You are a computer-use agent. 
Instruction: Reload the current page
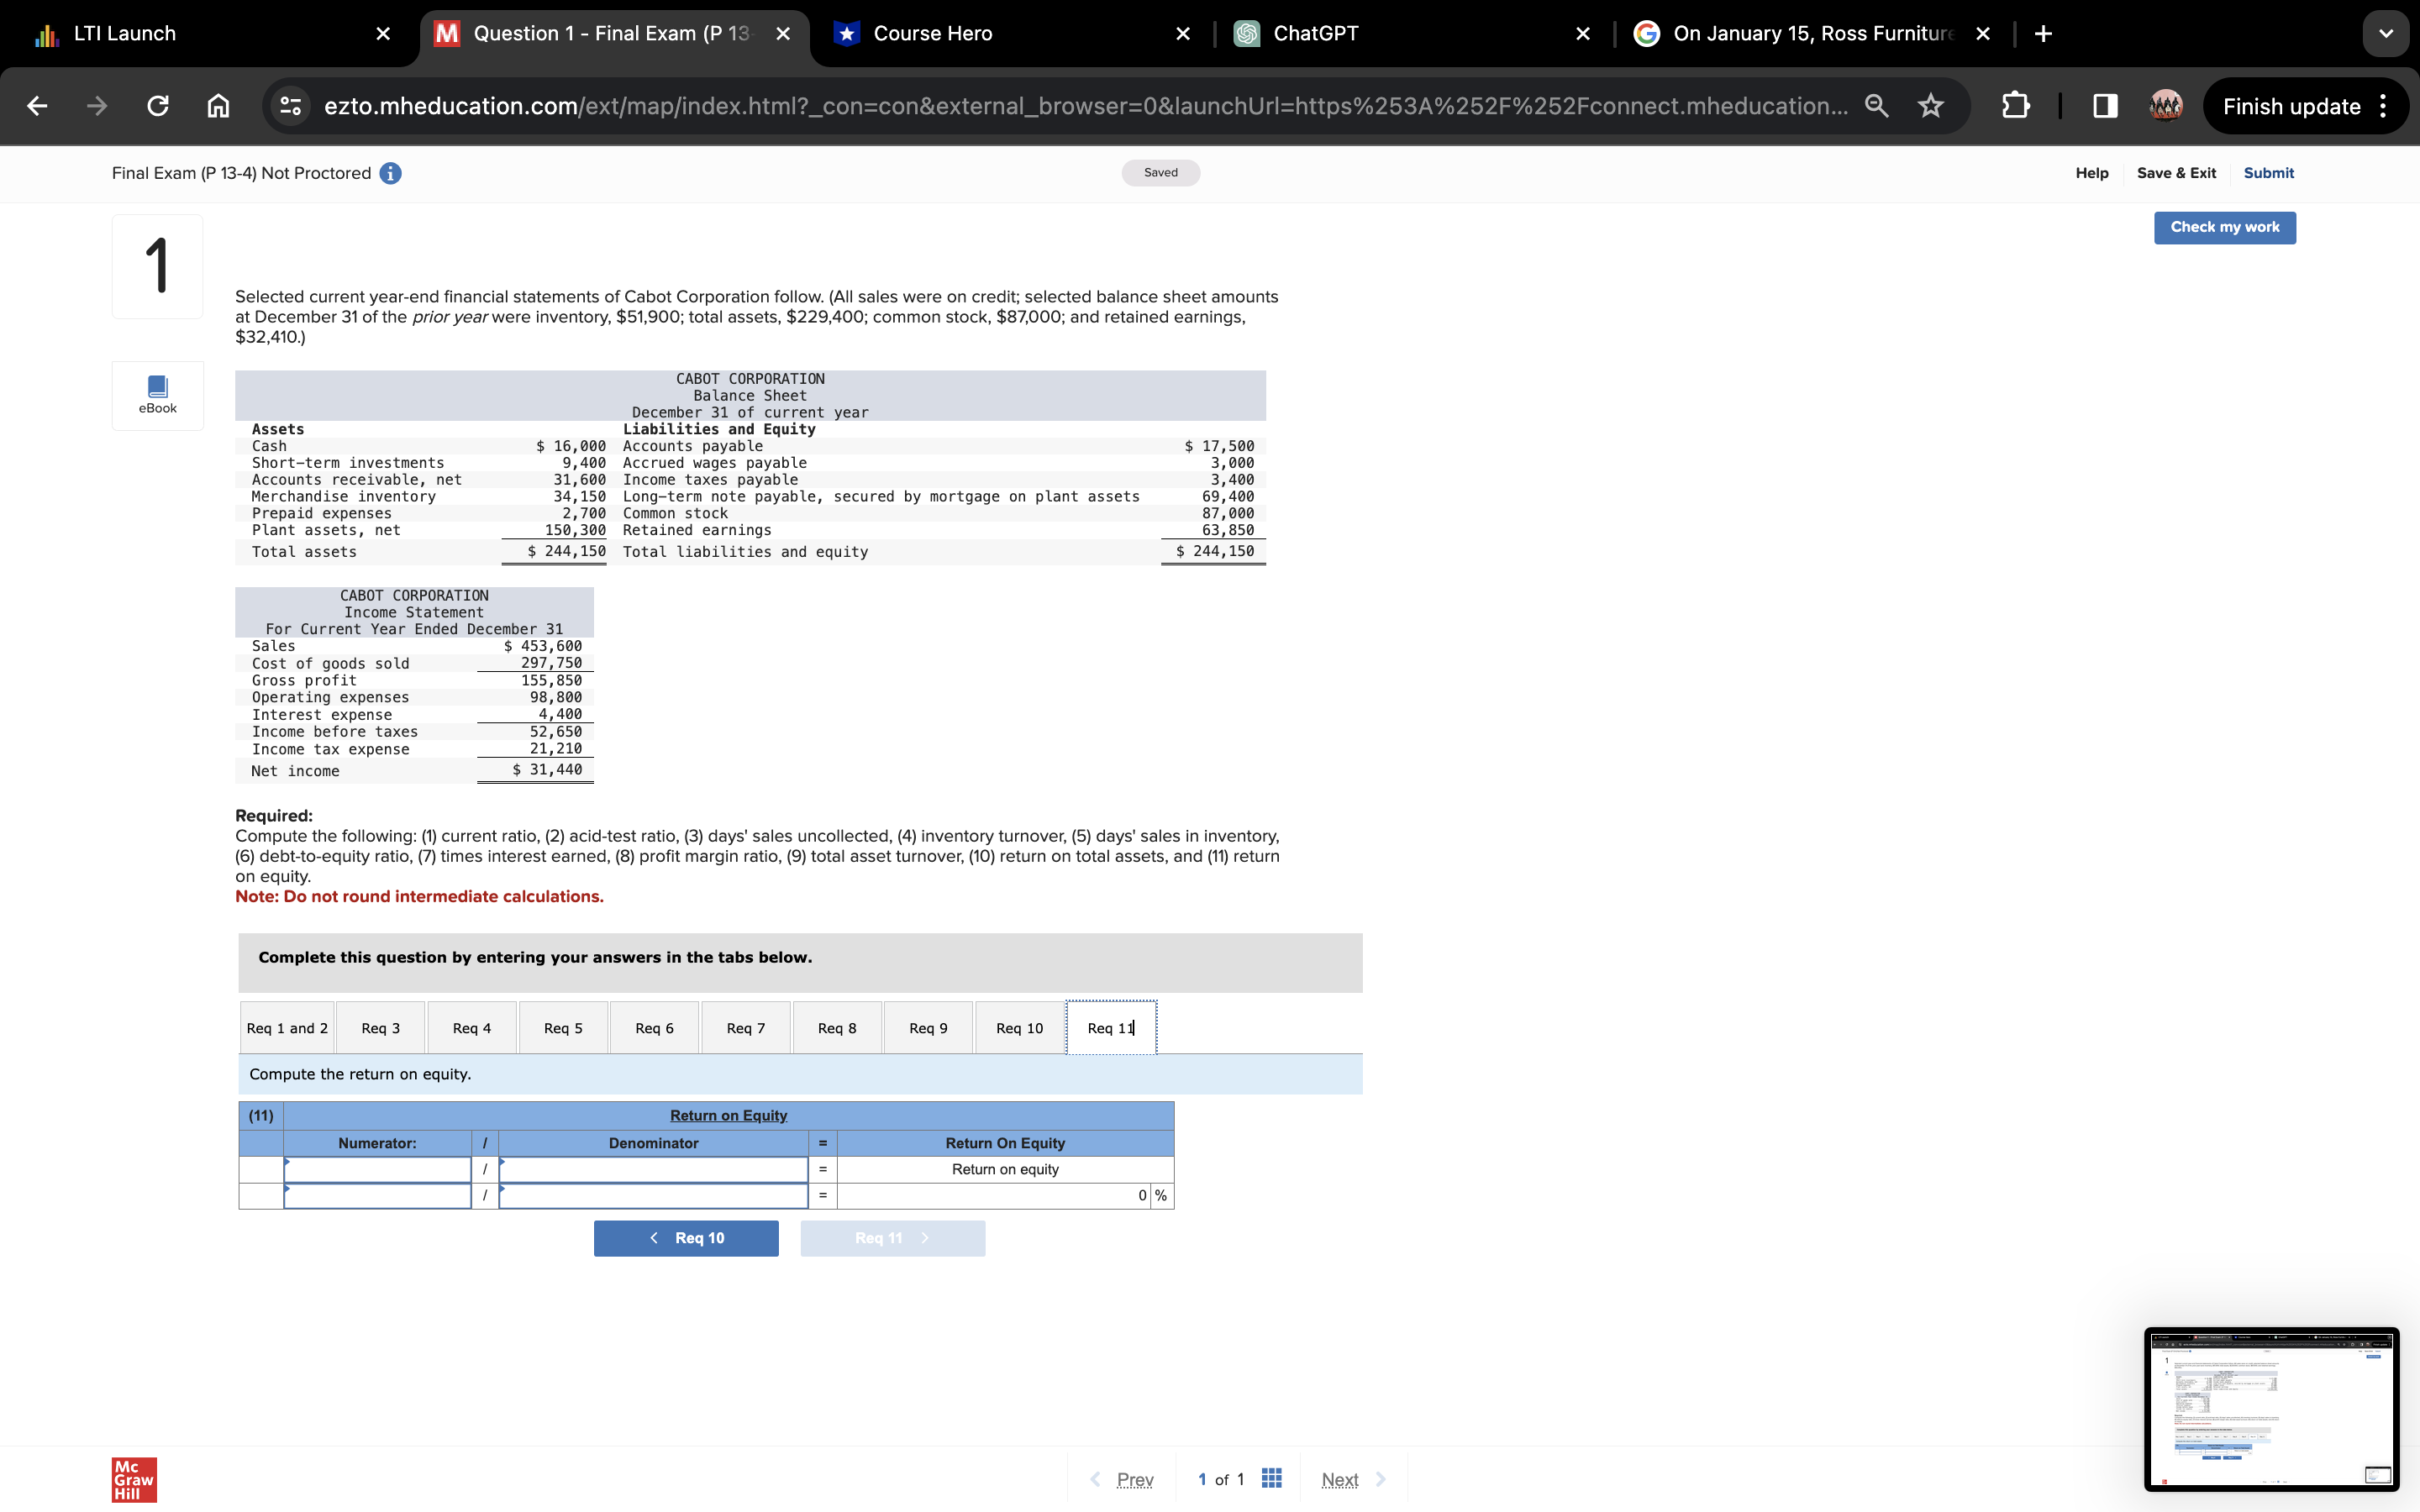coord(157,106)
